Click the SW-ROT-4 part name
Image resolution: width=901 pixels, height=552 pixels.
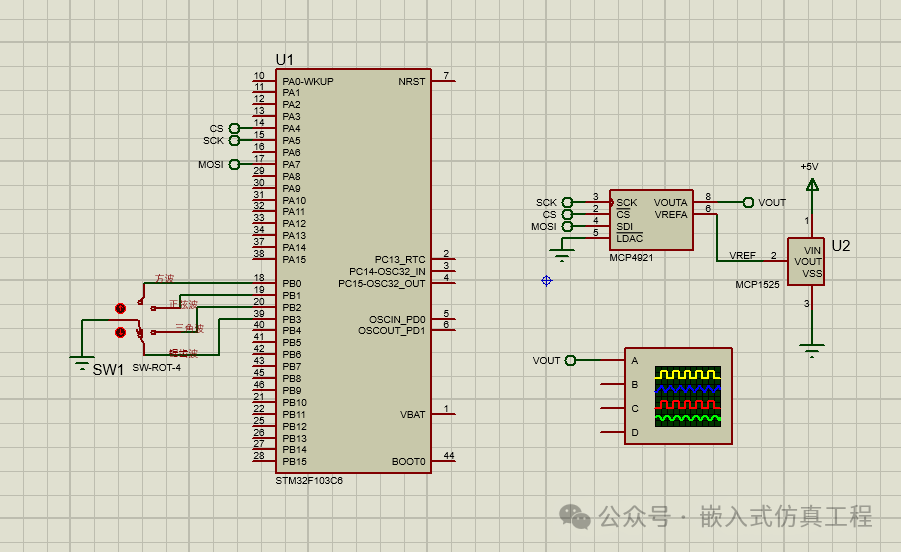(156, 368)
